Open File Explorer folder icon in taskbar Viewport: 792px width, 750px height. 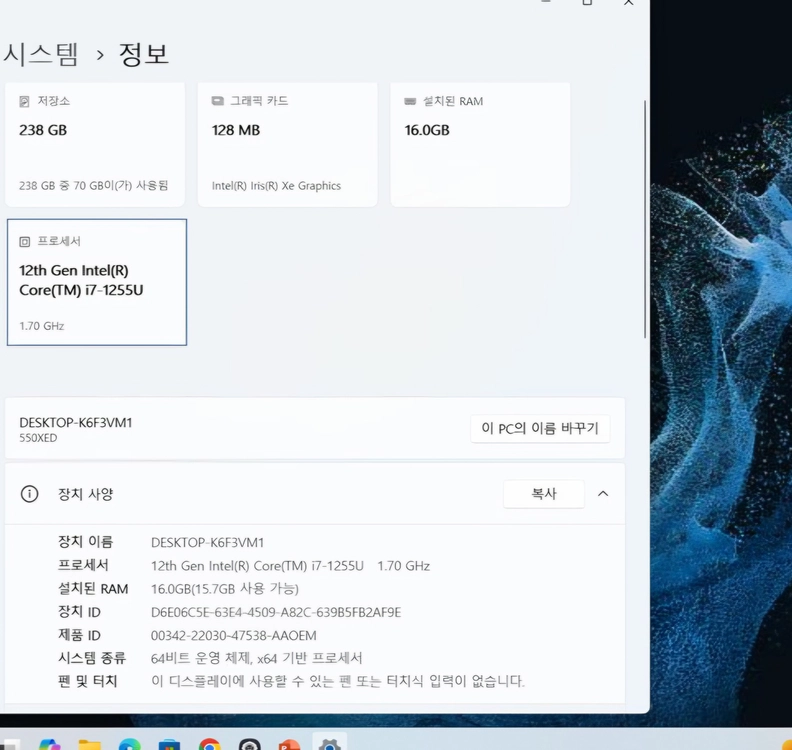click(x=89, y=744)
